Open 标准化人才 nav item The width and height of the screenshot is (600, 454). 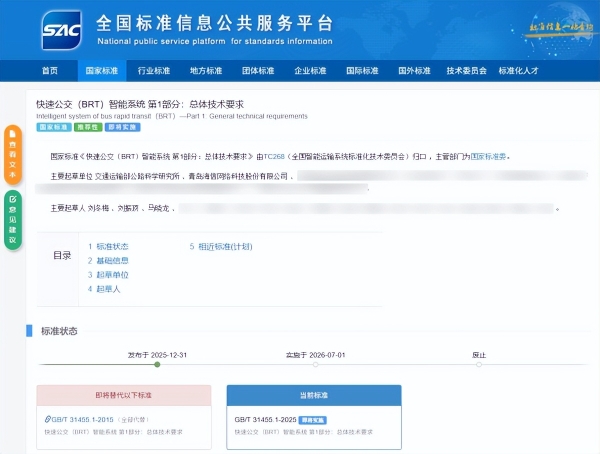tap(518, 71)
